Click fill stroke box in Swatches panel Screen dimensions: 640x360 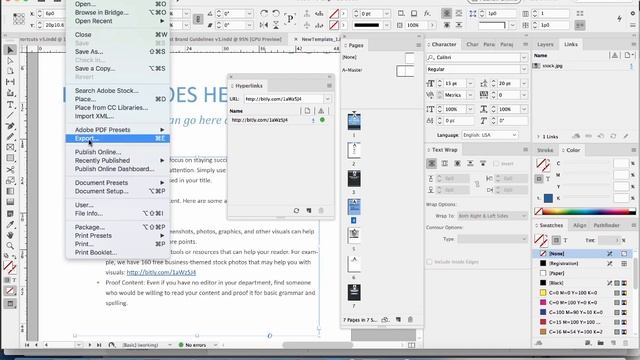[x=541, y=240]
